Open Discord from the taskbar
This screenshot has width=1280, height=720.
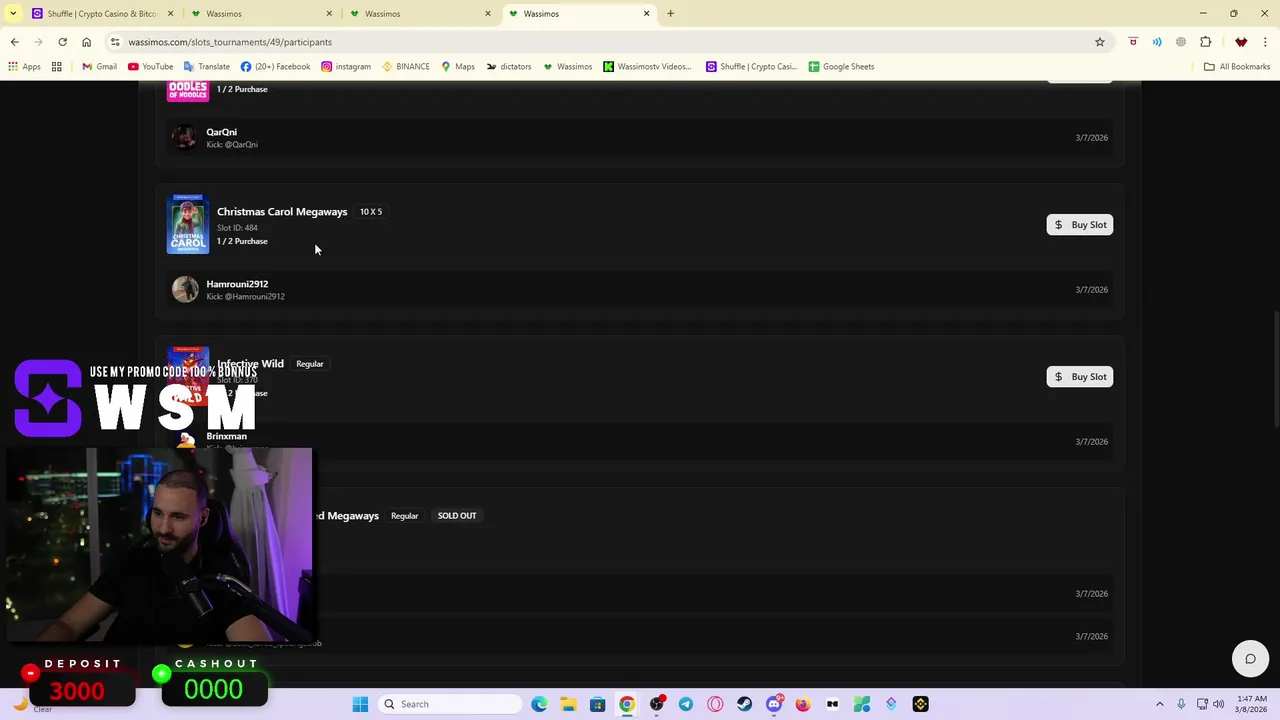point(774,704)
